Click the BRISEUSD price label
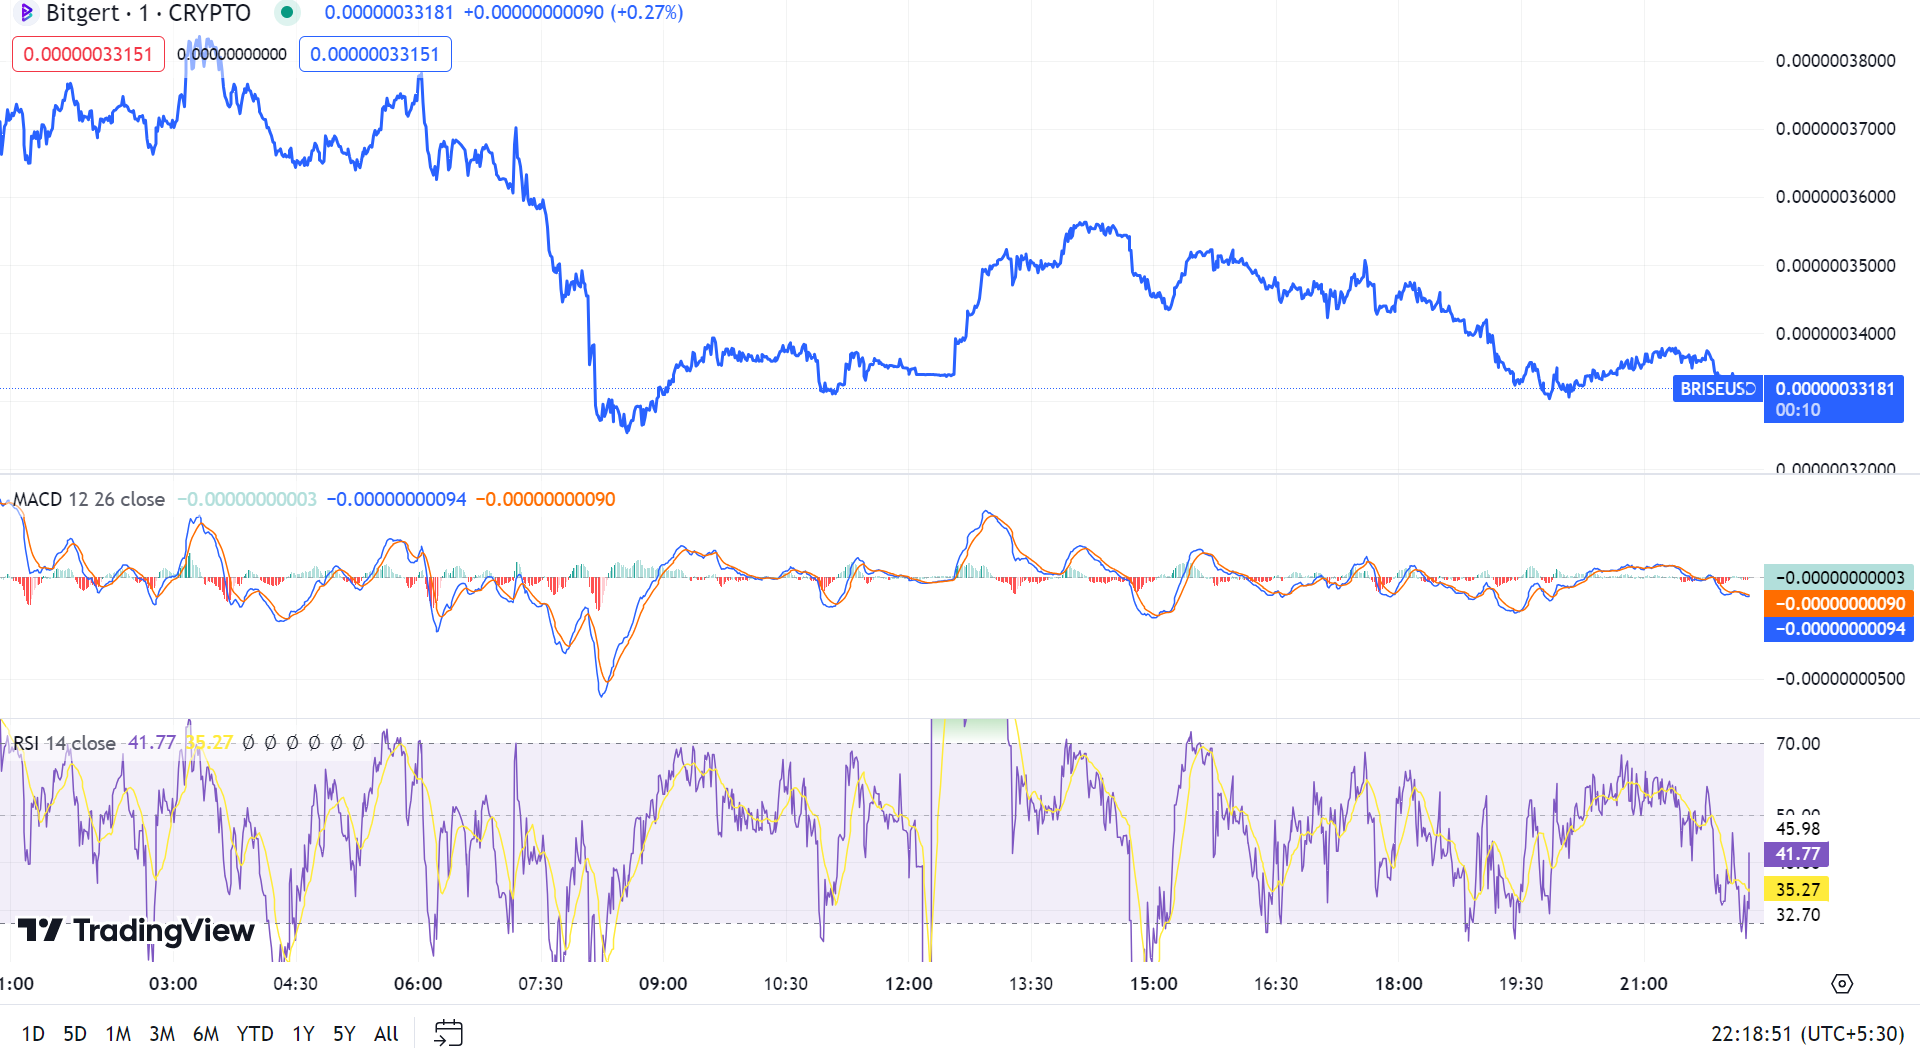The height and width of the screenshot is (1048, 1920). tap(1717, 389)
